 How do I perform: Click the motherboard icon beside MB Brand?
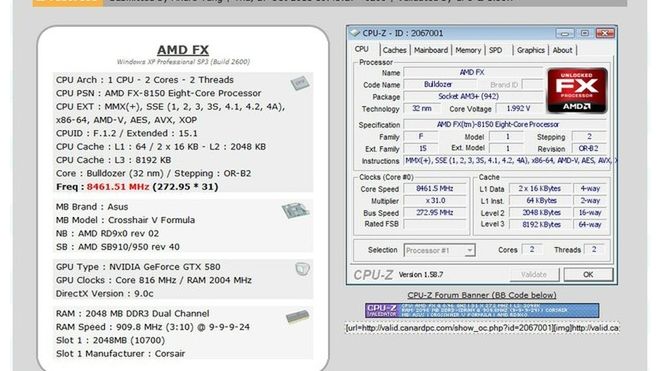pos(295,210)
